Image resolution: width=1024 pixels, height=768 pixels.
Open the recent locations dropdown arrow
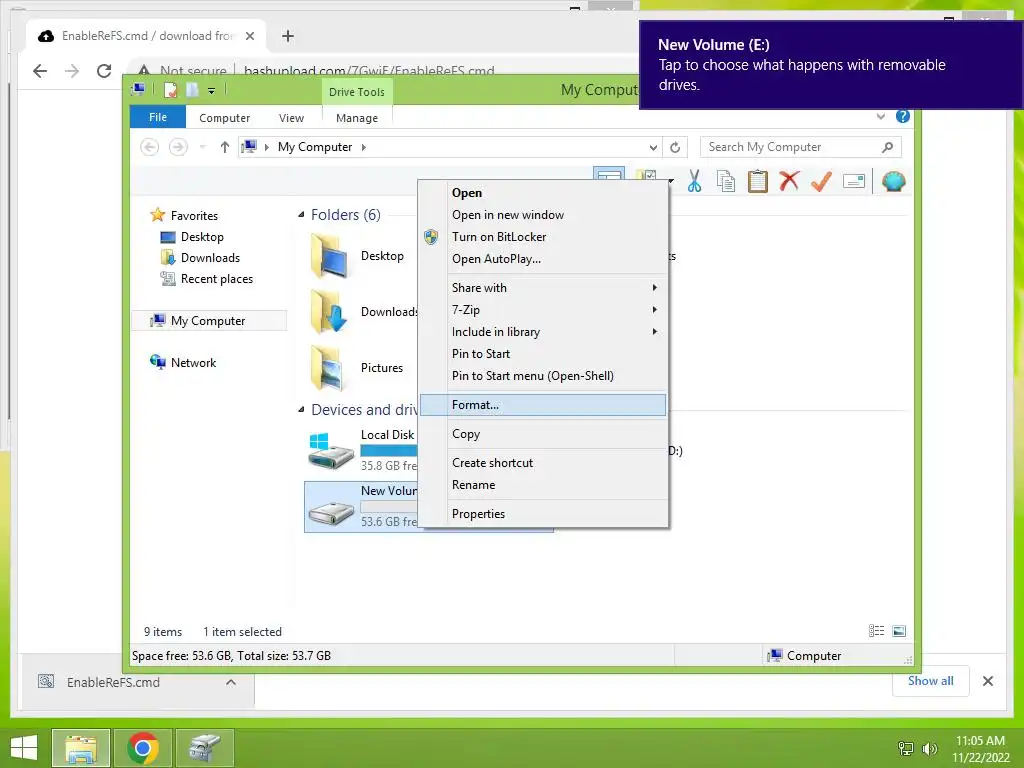[202, 147]
